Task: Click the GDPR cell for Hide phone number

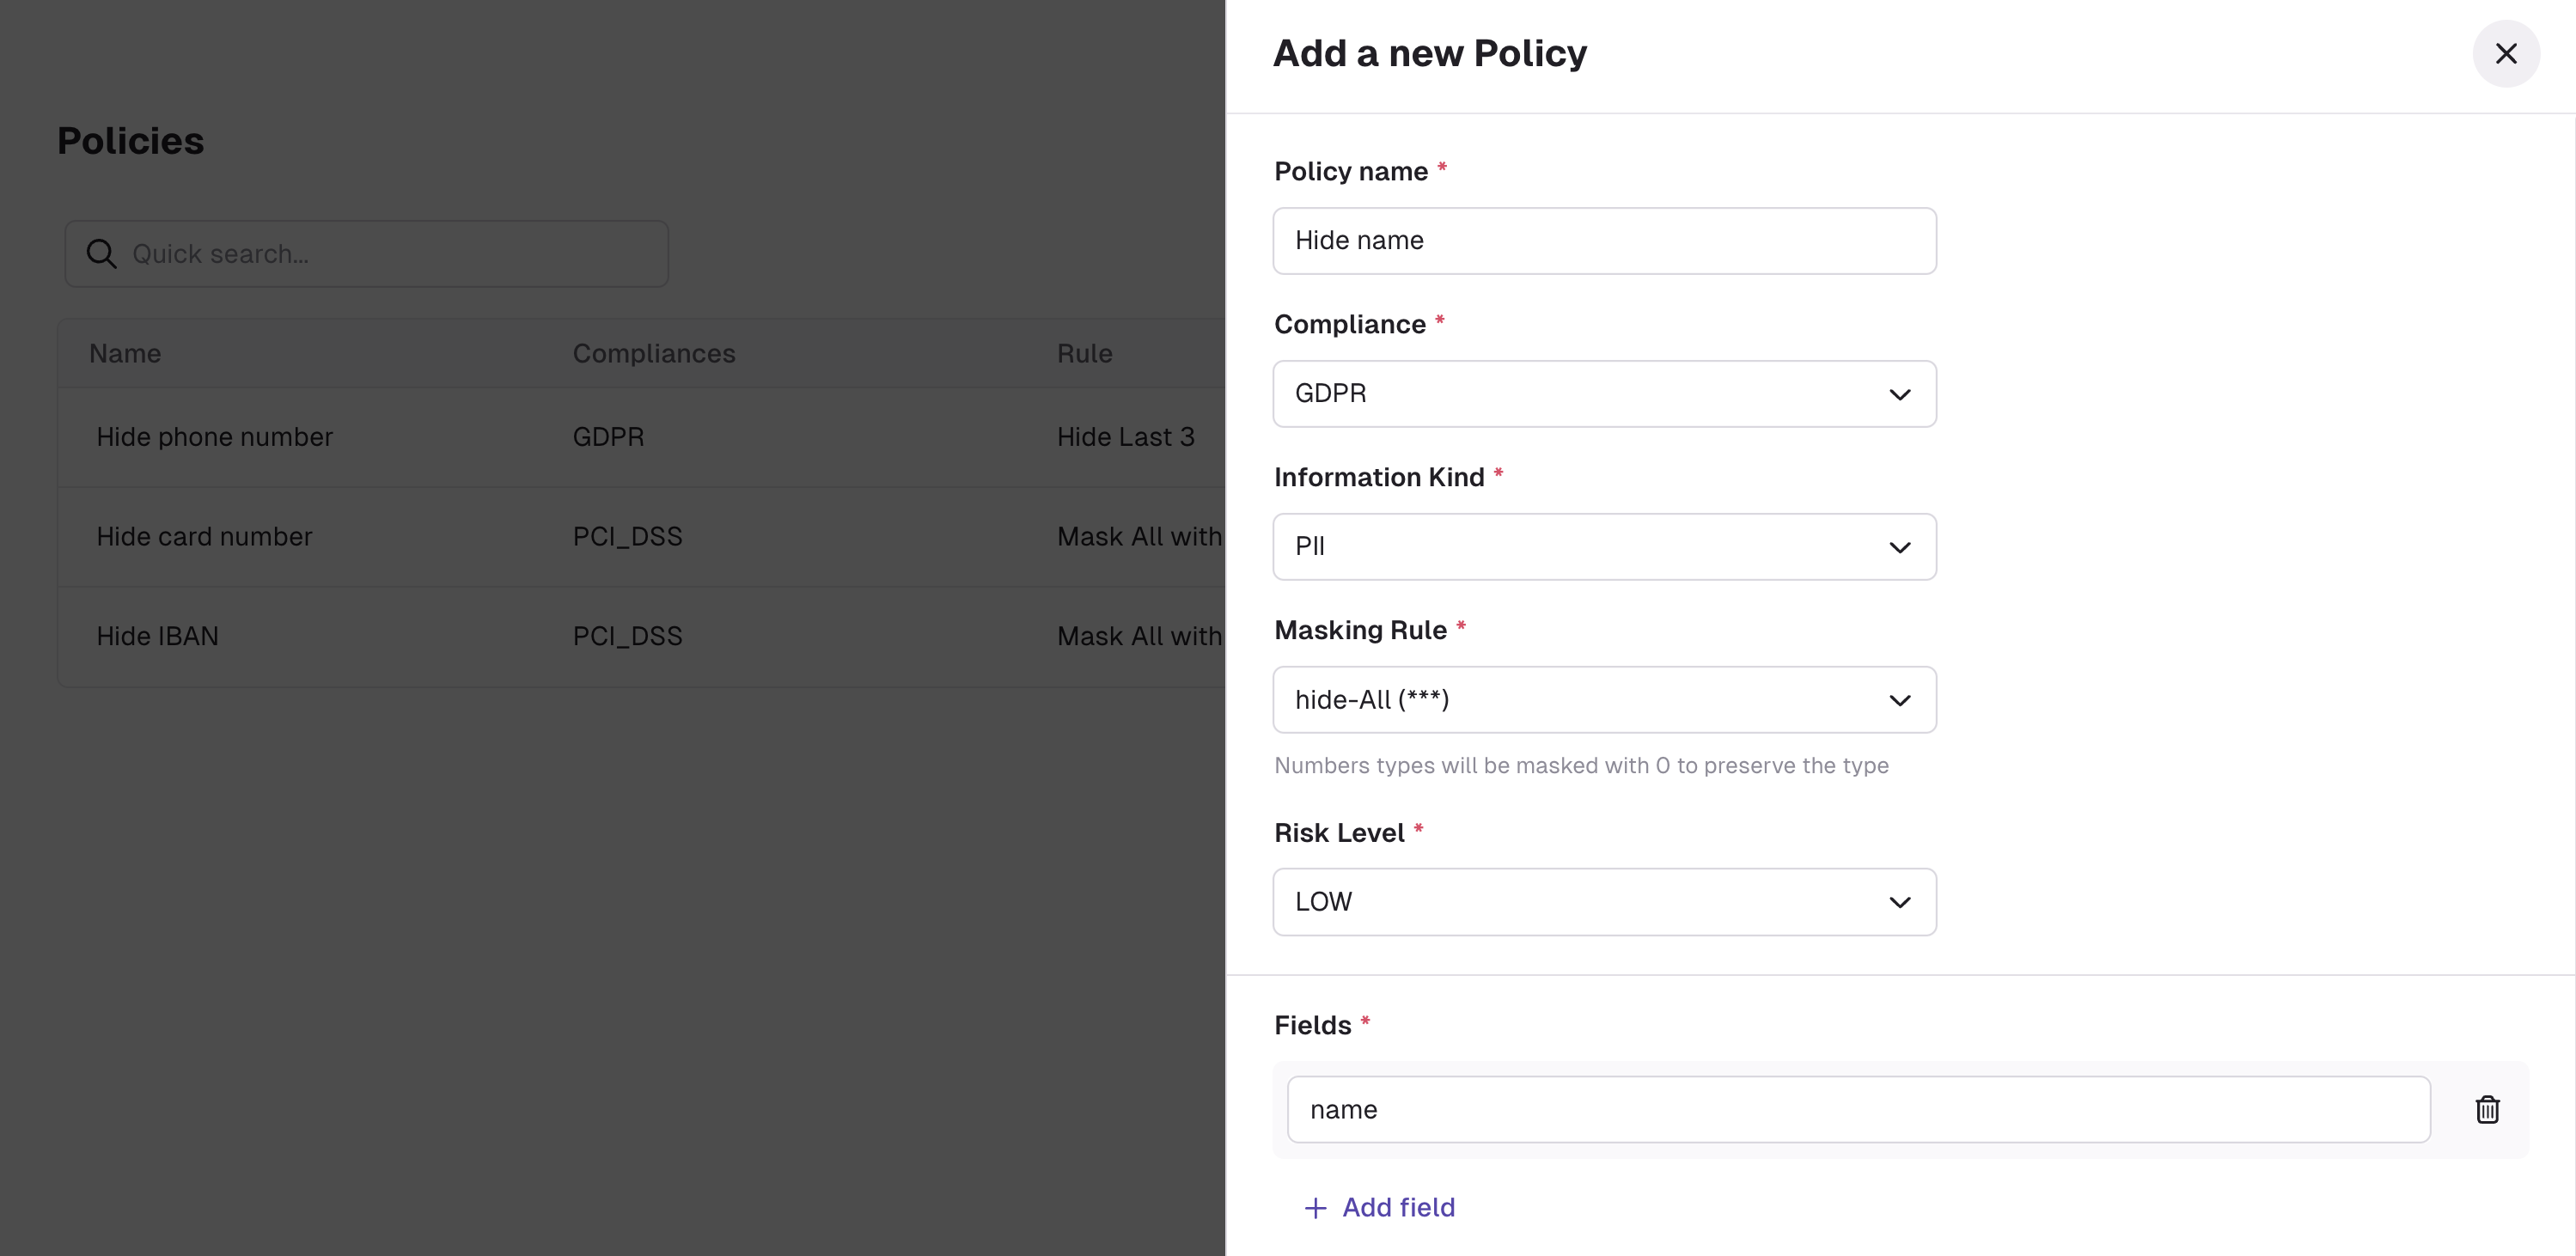Action: pyautogui.click(x=608, y=437)
